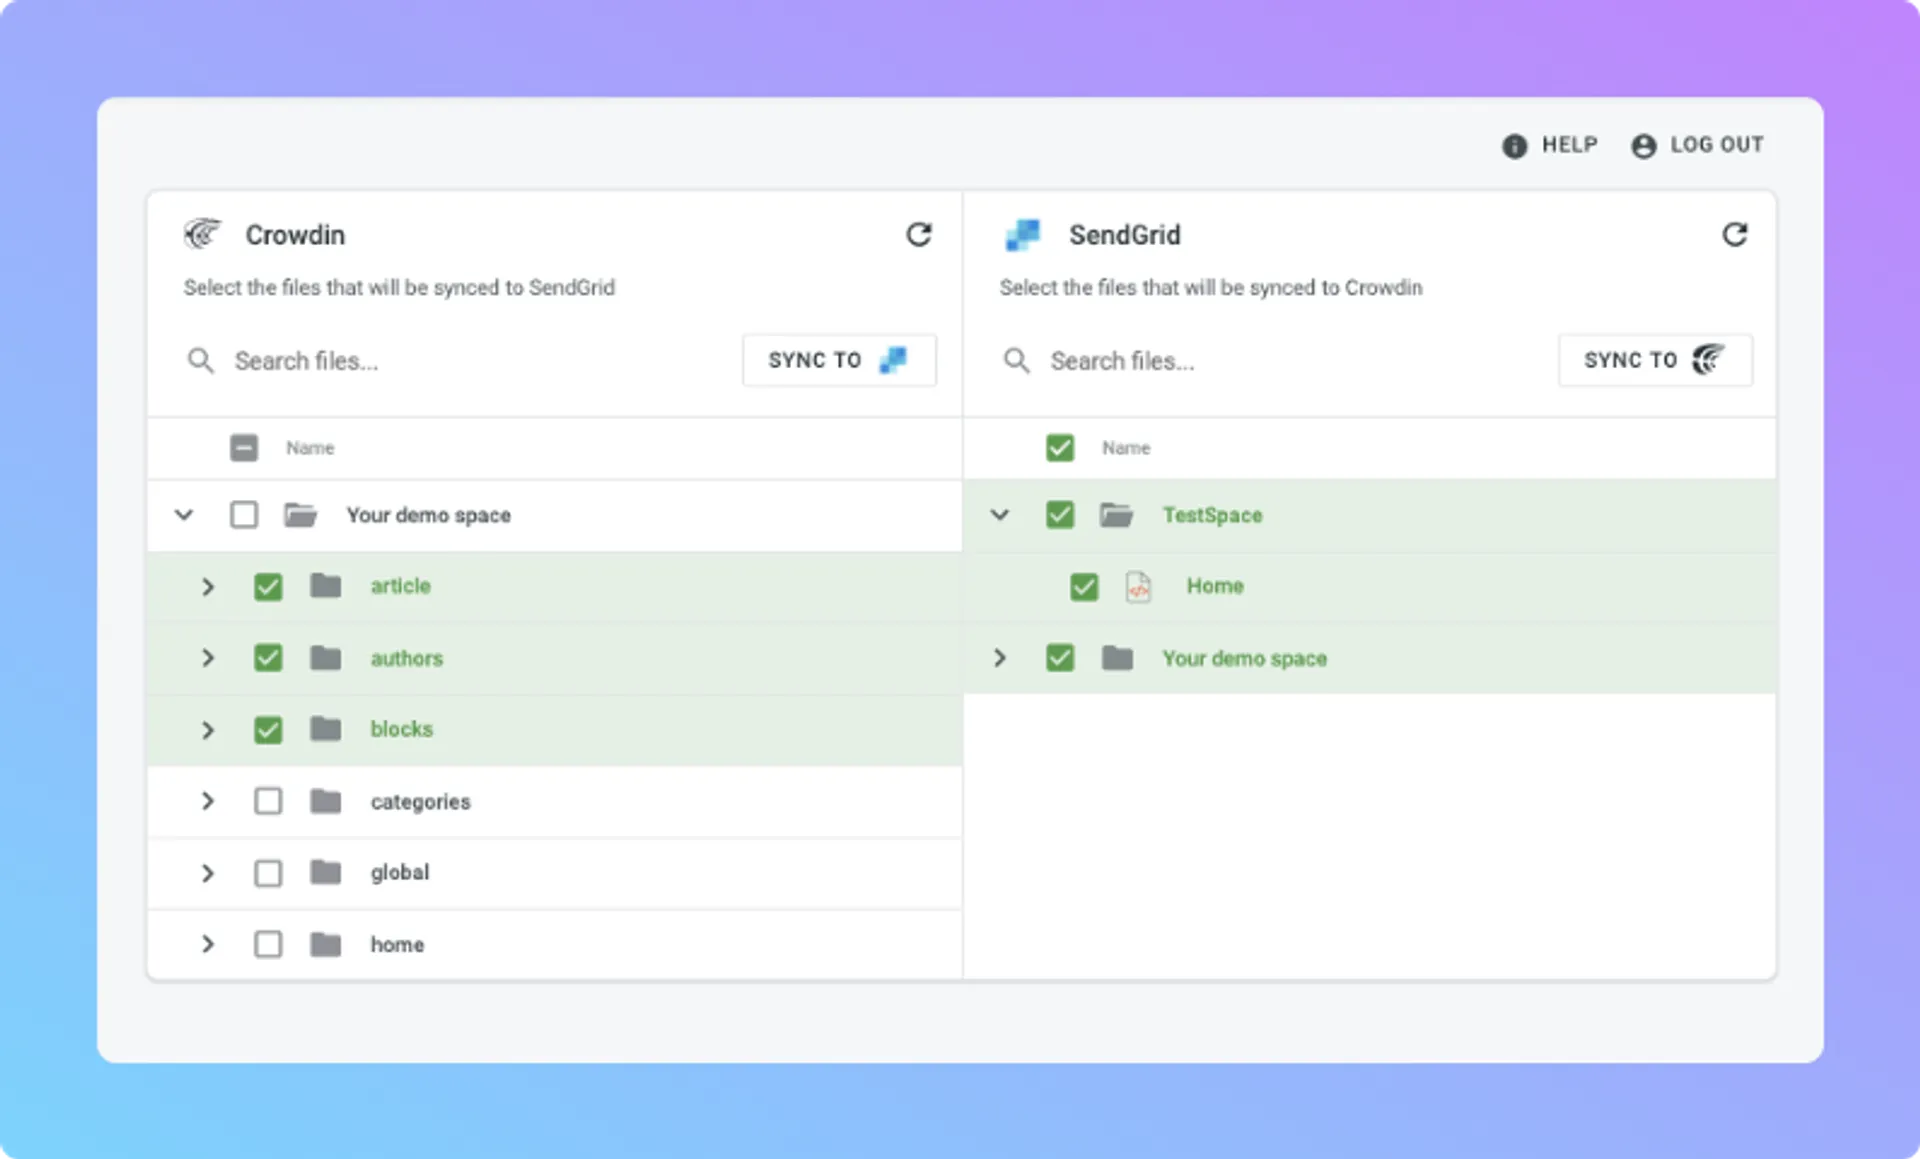Select the global folder name
This screenshot has height=1159, width=1920.
click(x=399, y=873)
